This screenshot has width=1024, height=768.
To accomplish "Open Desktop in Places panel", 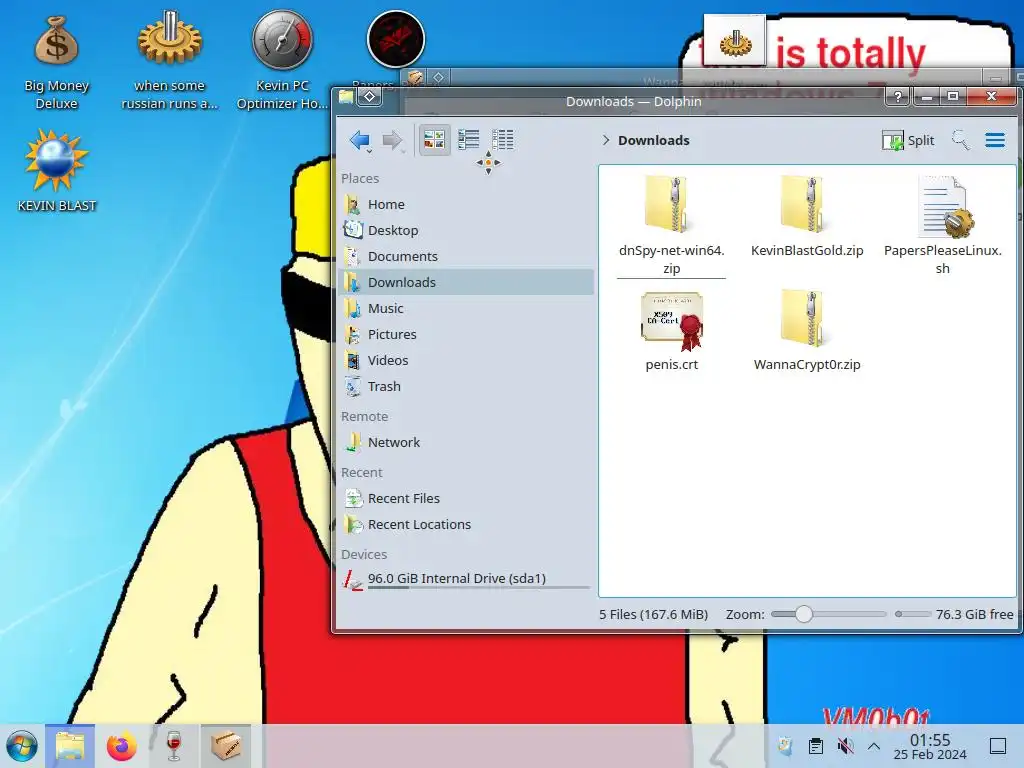I will [x=466, y=231].
